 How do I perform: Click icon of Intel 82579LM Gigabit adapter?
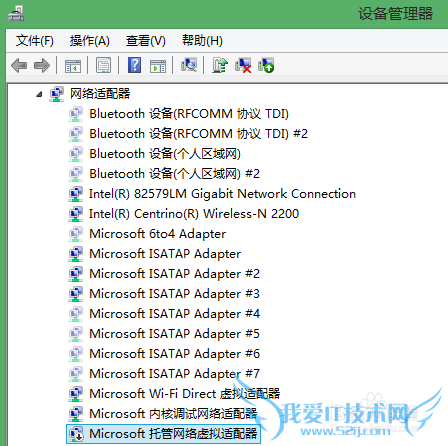tap(76, 194)
